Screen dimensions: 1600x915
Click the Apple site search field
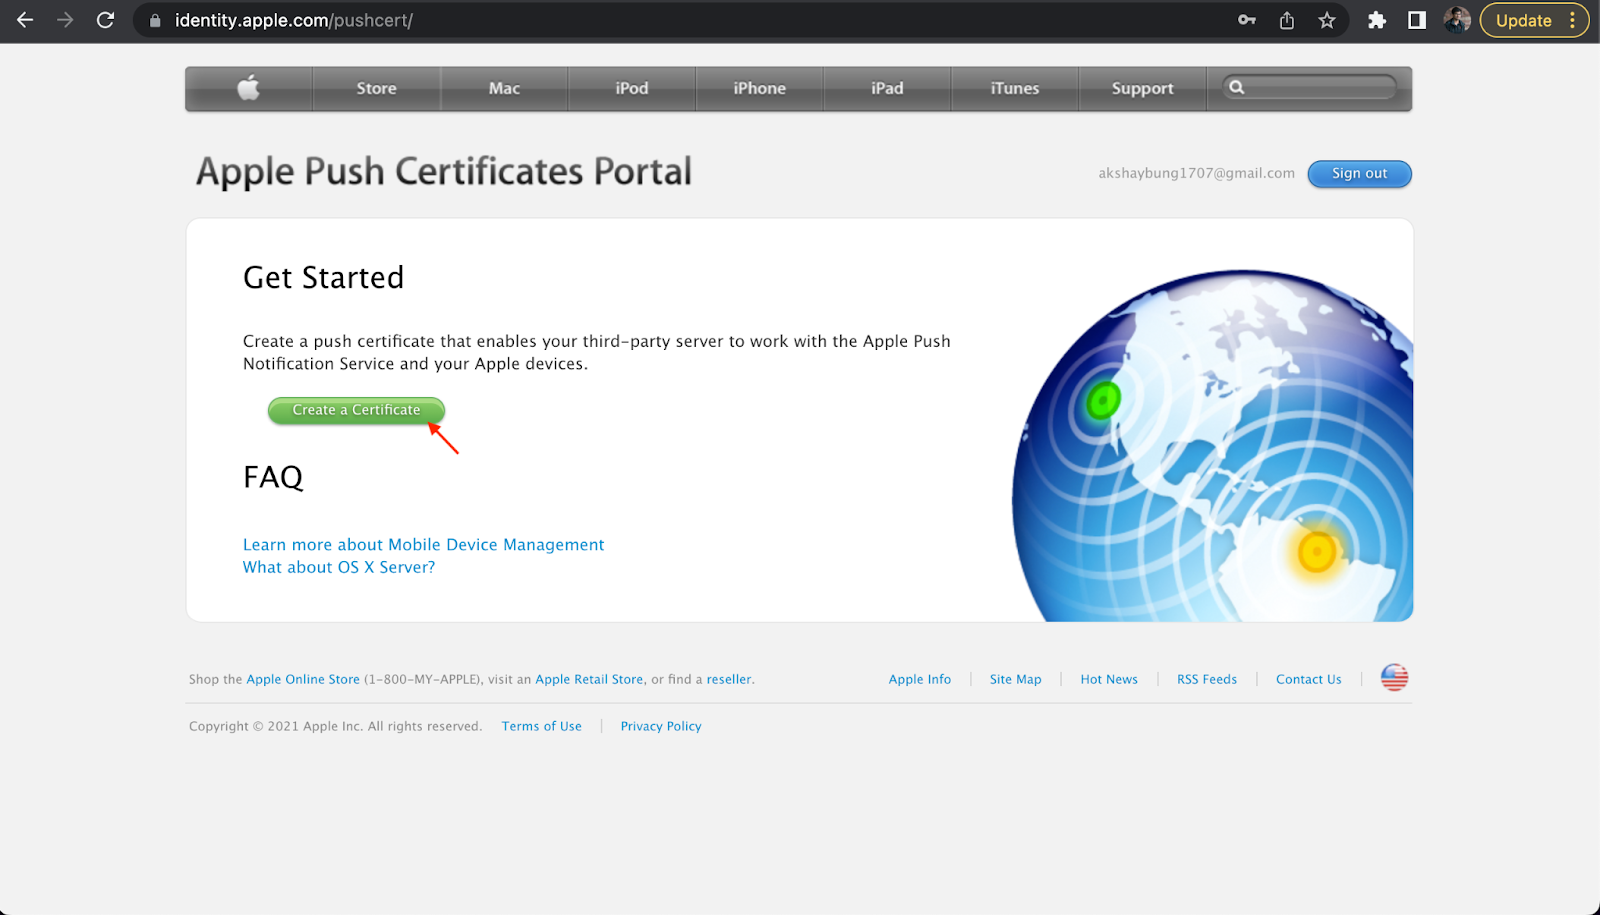tap(1310, 88)
